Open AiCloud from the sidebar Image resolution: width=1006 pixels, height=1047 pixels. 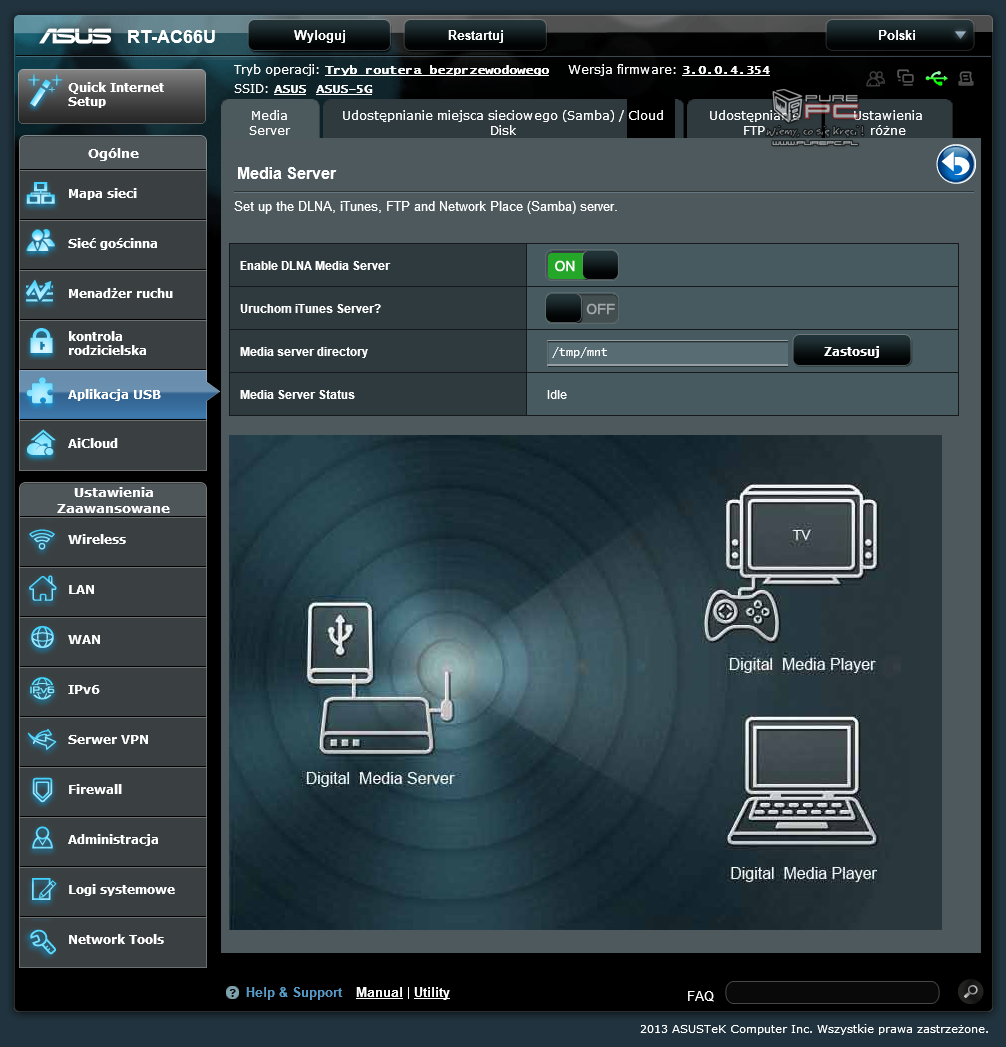113,445
